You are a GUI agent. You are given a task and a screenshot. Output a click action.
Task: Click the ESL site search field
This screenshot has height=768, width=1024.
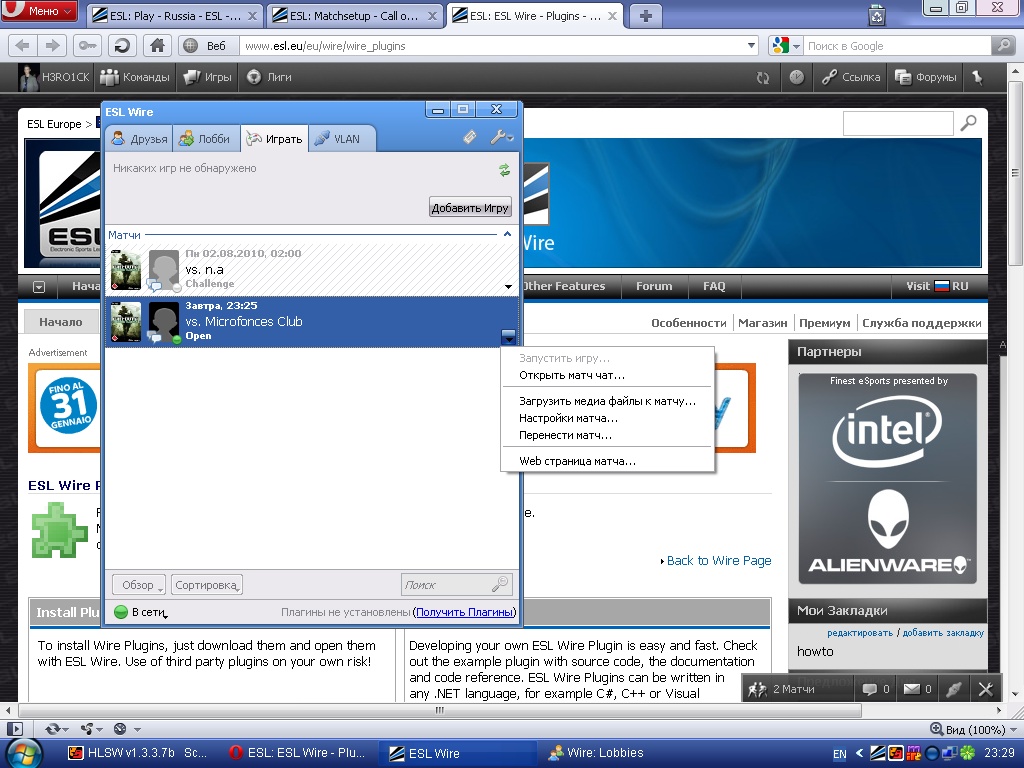pyautogui.click(x=898, y=123)
